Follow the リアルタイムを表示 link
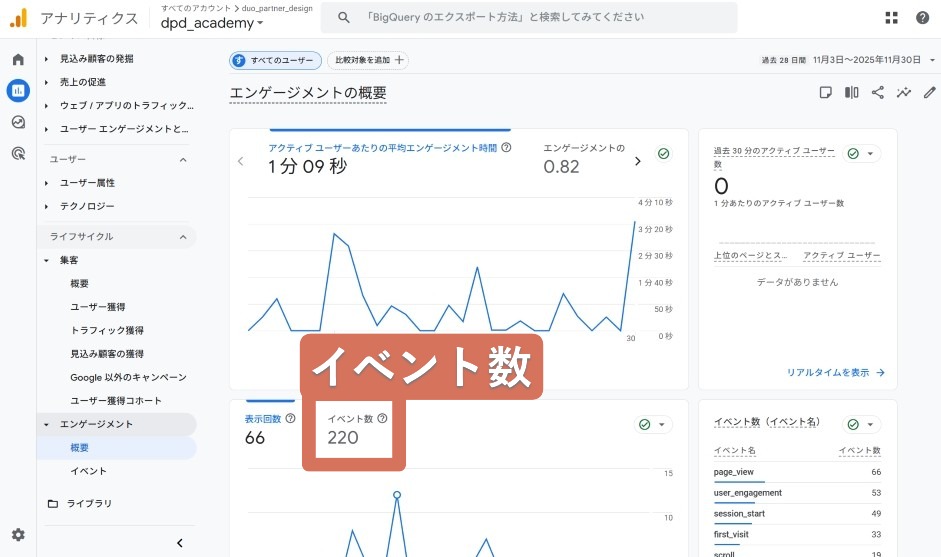The height and width of the screenshot is (557, 941). pyautogui.click(x=835, y=373)
